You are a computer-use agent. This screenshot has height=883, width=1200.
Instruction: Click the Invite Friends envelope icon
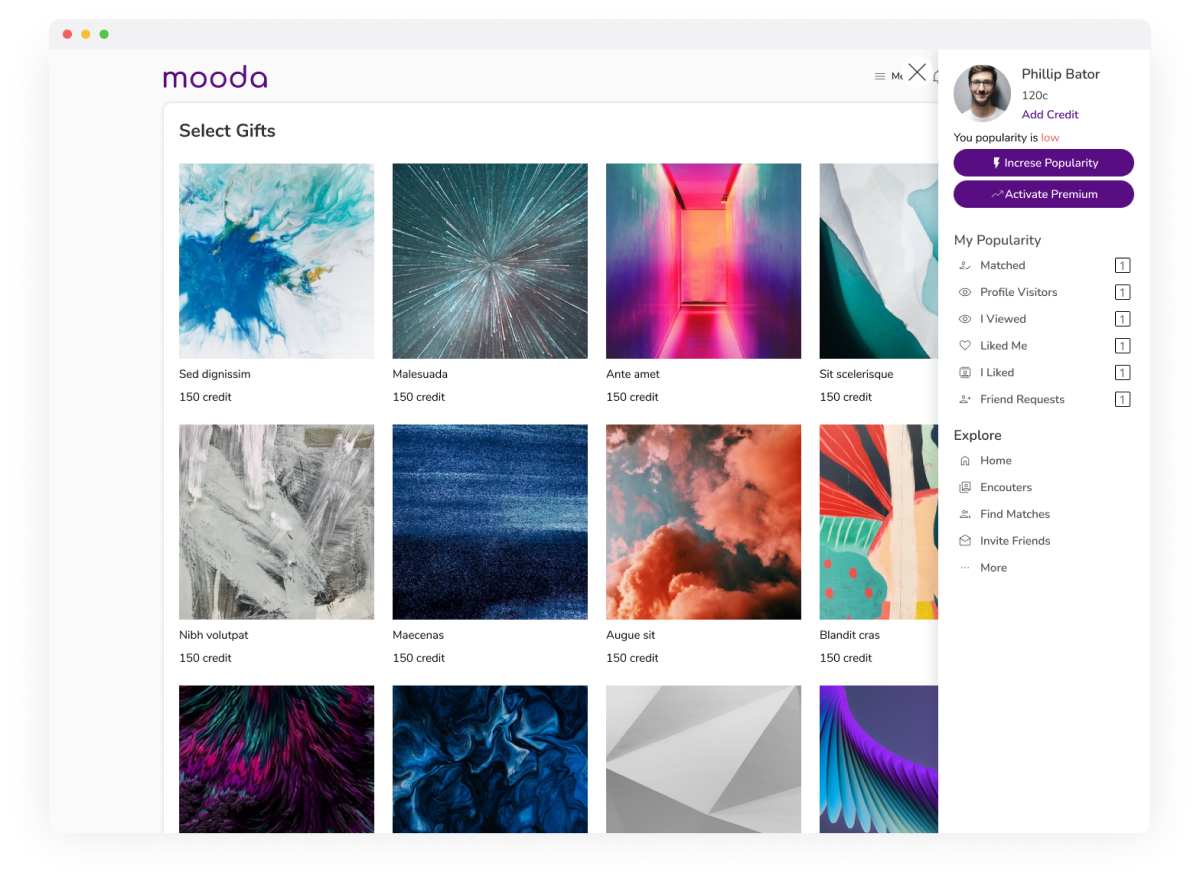coord(965,541)
